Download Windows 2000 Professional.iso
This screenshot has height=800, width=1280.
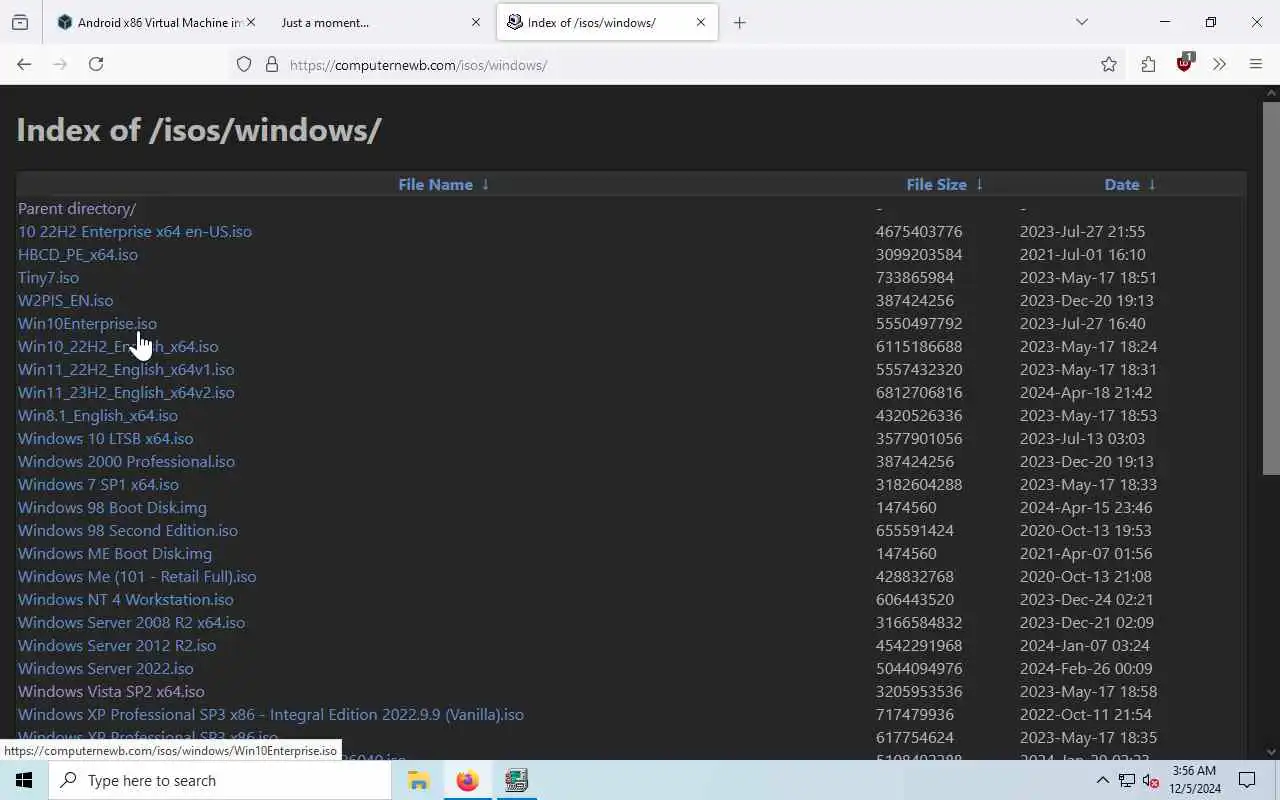point(126,461)
